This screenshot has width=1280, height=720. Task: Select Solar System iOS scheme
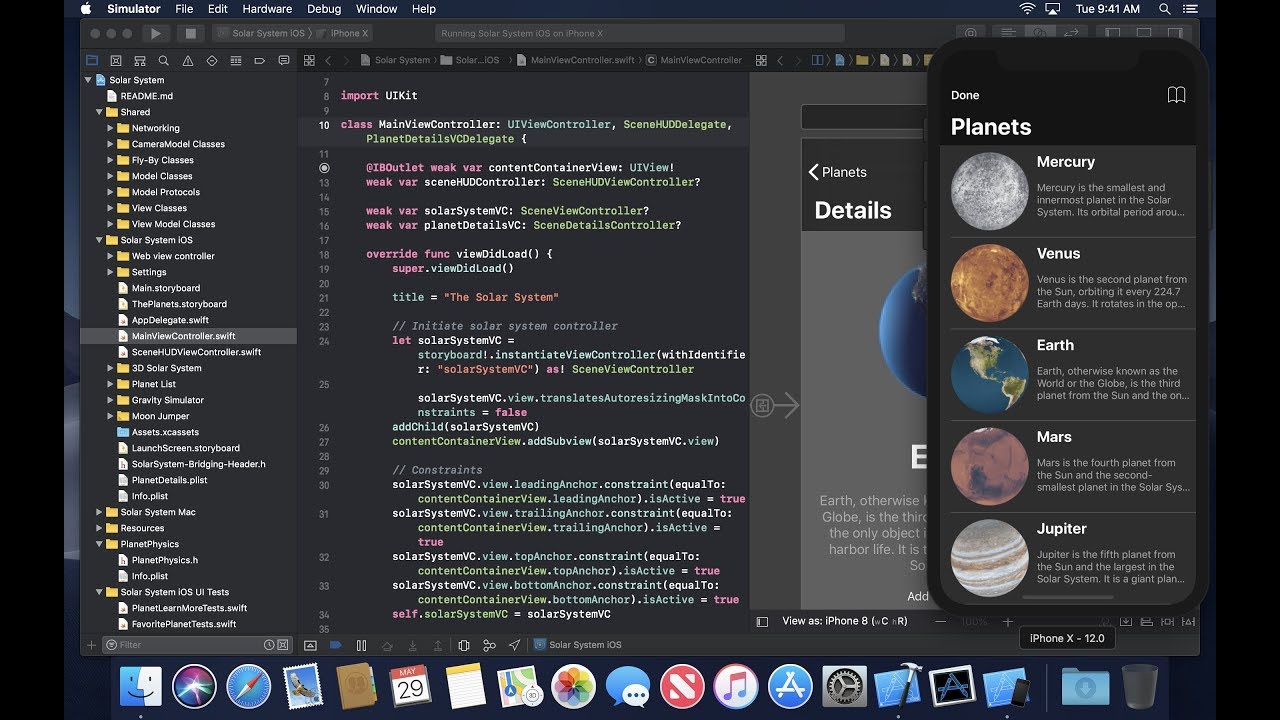(x=262, y=33)
